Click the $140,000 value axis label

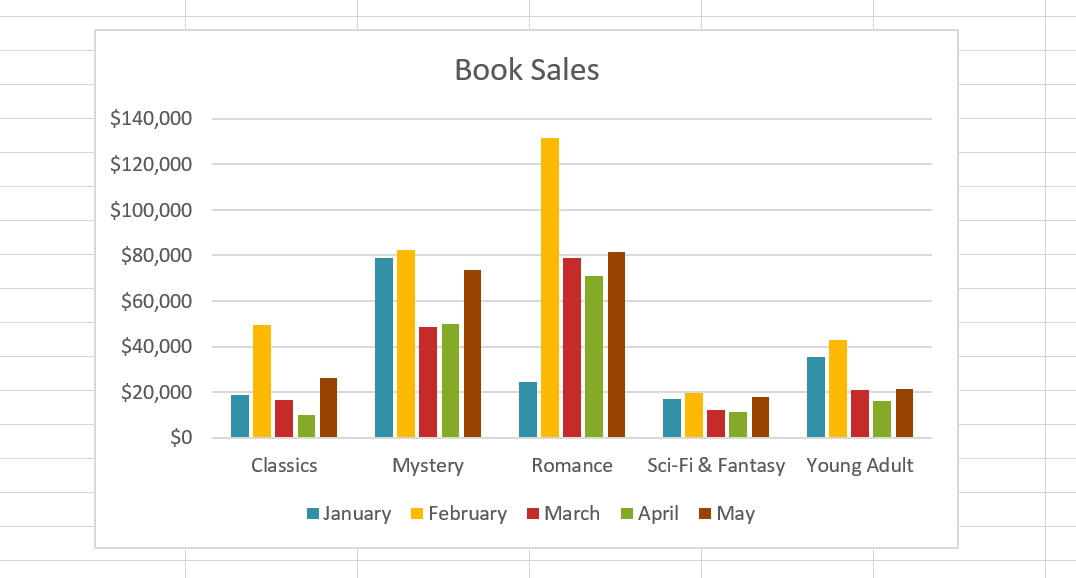coord(151,119)
